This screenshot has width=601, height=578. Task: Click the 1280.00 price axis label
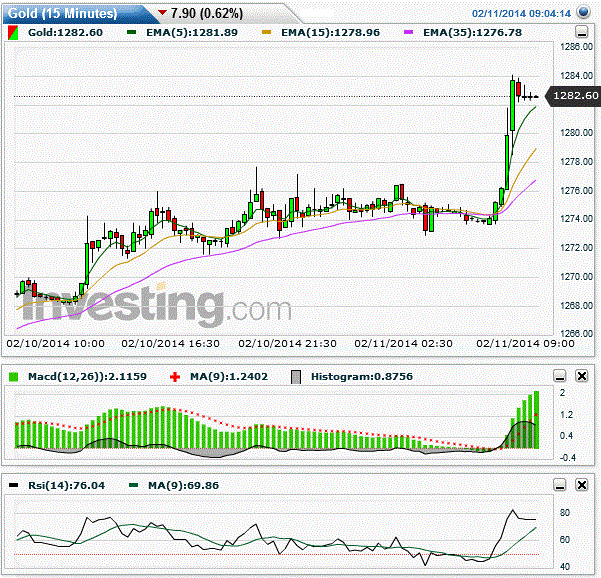[576, 133]
